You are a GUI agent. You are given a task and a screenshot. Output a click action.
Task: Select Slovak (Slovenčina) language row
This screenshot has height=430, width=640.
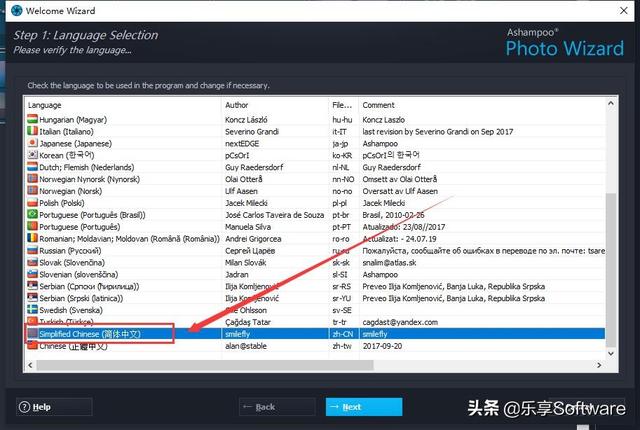point(315,262)
